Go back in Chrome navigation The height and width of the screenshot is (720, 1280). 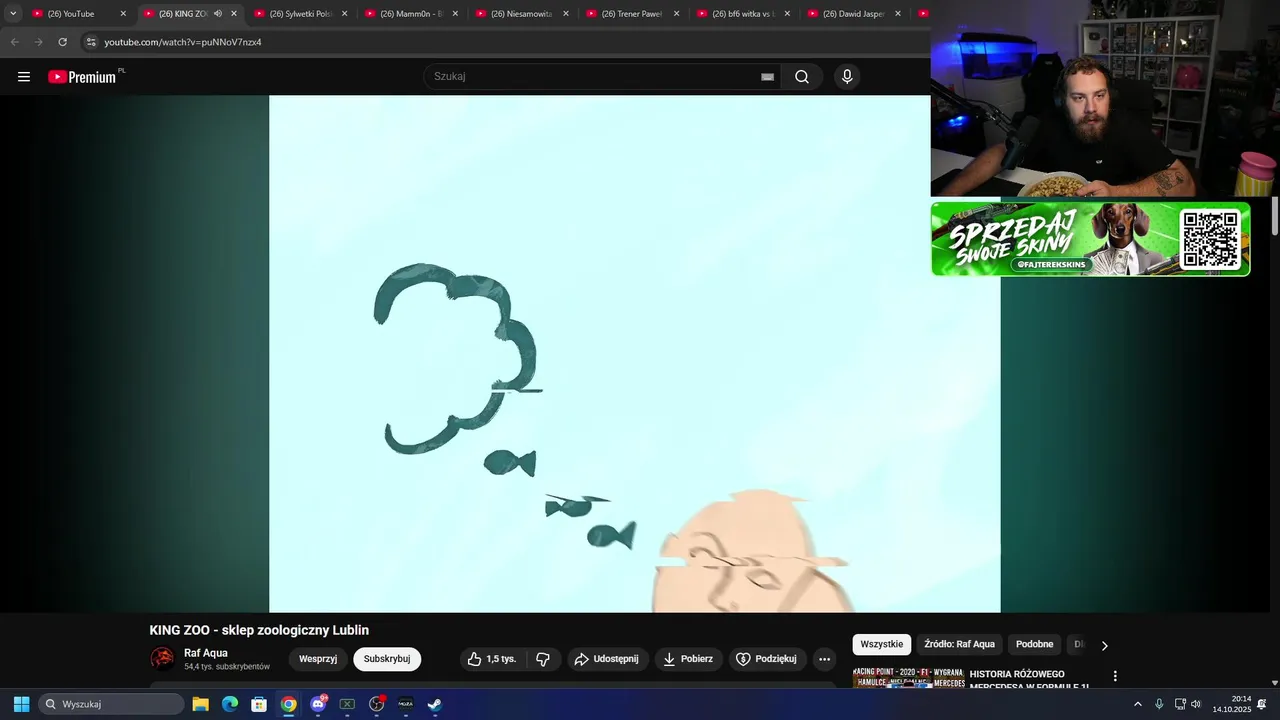14,42
